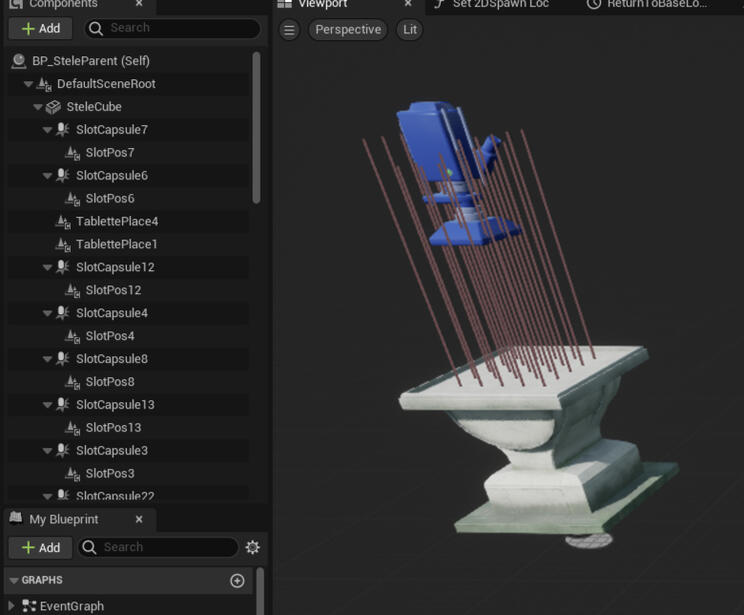This screenshot has height=615, width=744.
Task: Collapse the SteleCube node
Action: pos(38,107)
